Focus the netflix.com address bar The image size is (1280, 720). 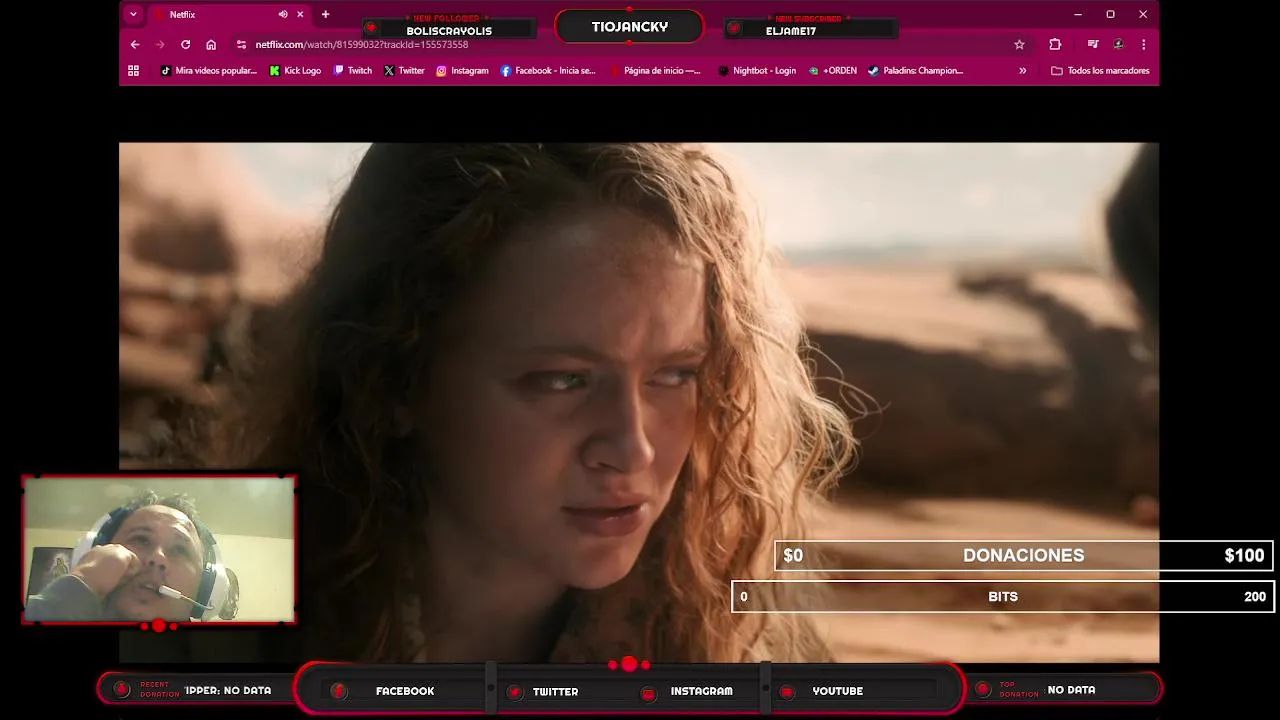pos(630,44)
